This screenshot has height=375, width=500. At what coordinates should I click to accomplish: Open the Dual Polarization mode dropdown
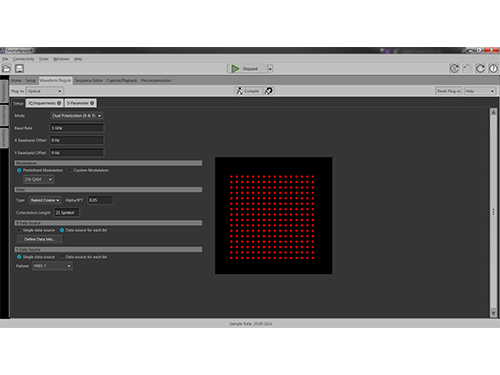(77, 116)
